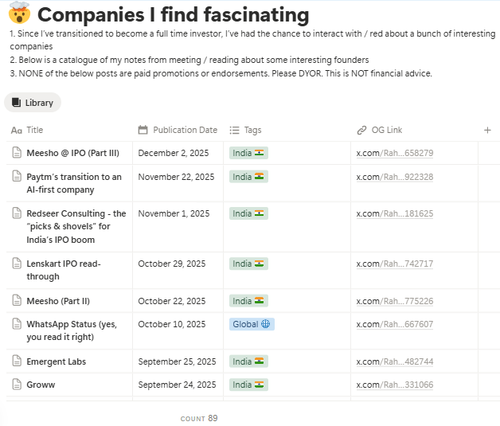500x426 pixels.
Task: Click the India tag in Redseer Consulting row
Action: (x=248, y=213)
